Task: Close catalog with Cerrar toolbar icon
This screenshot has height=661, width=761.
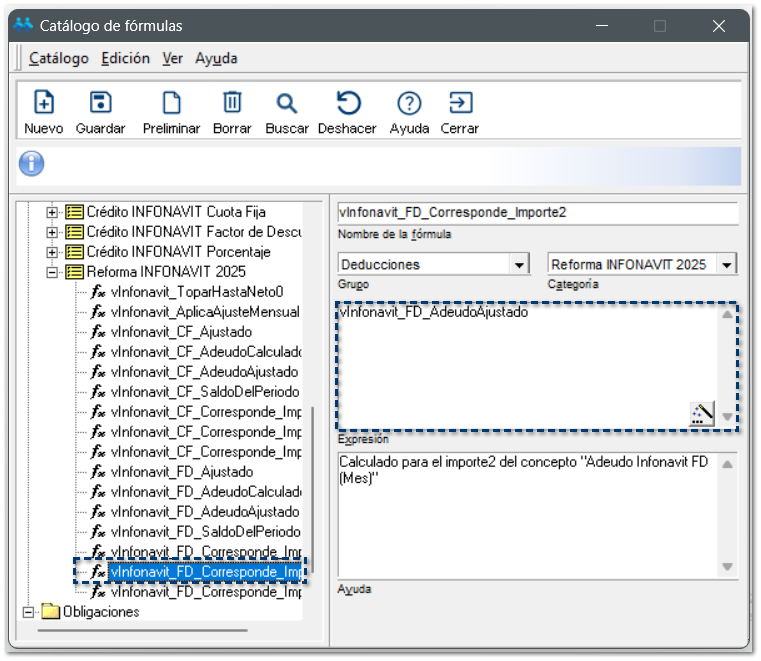Action: point(460,103)
